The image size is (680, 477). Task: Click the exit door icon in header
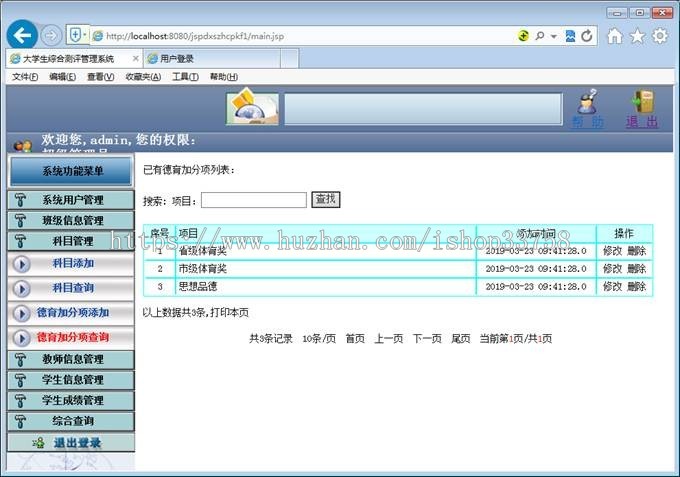642,101
